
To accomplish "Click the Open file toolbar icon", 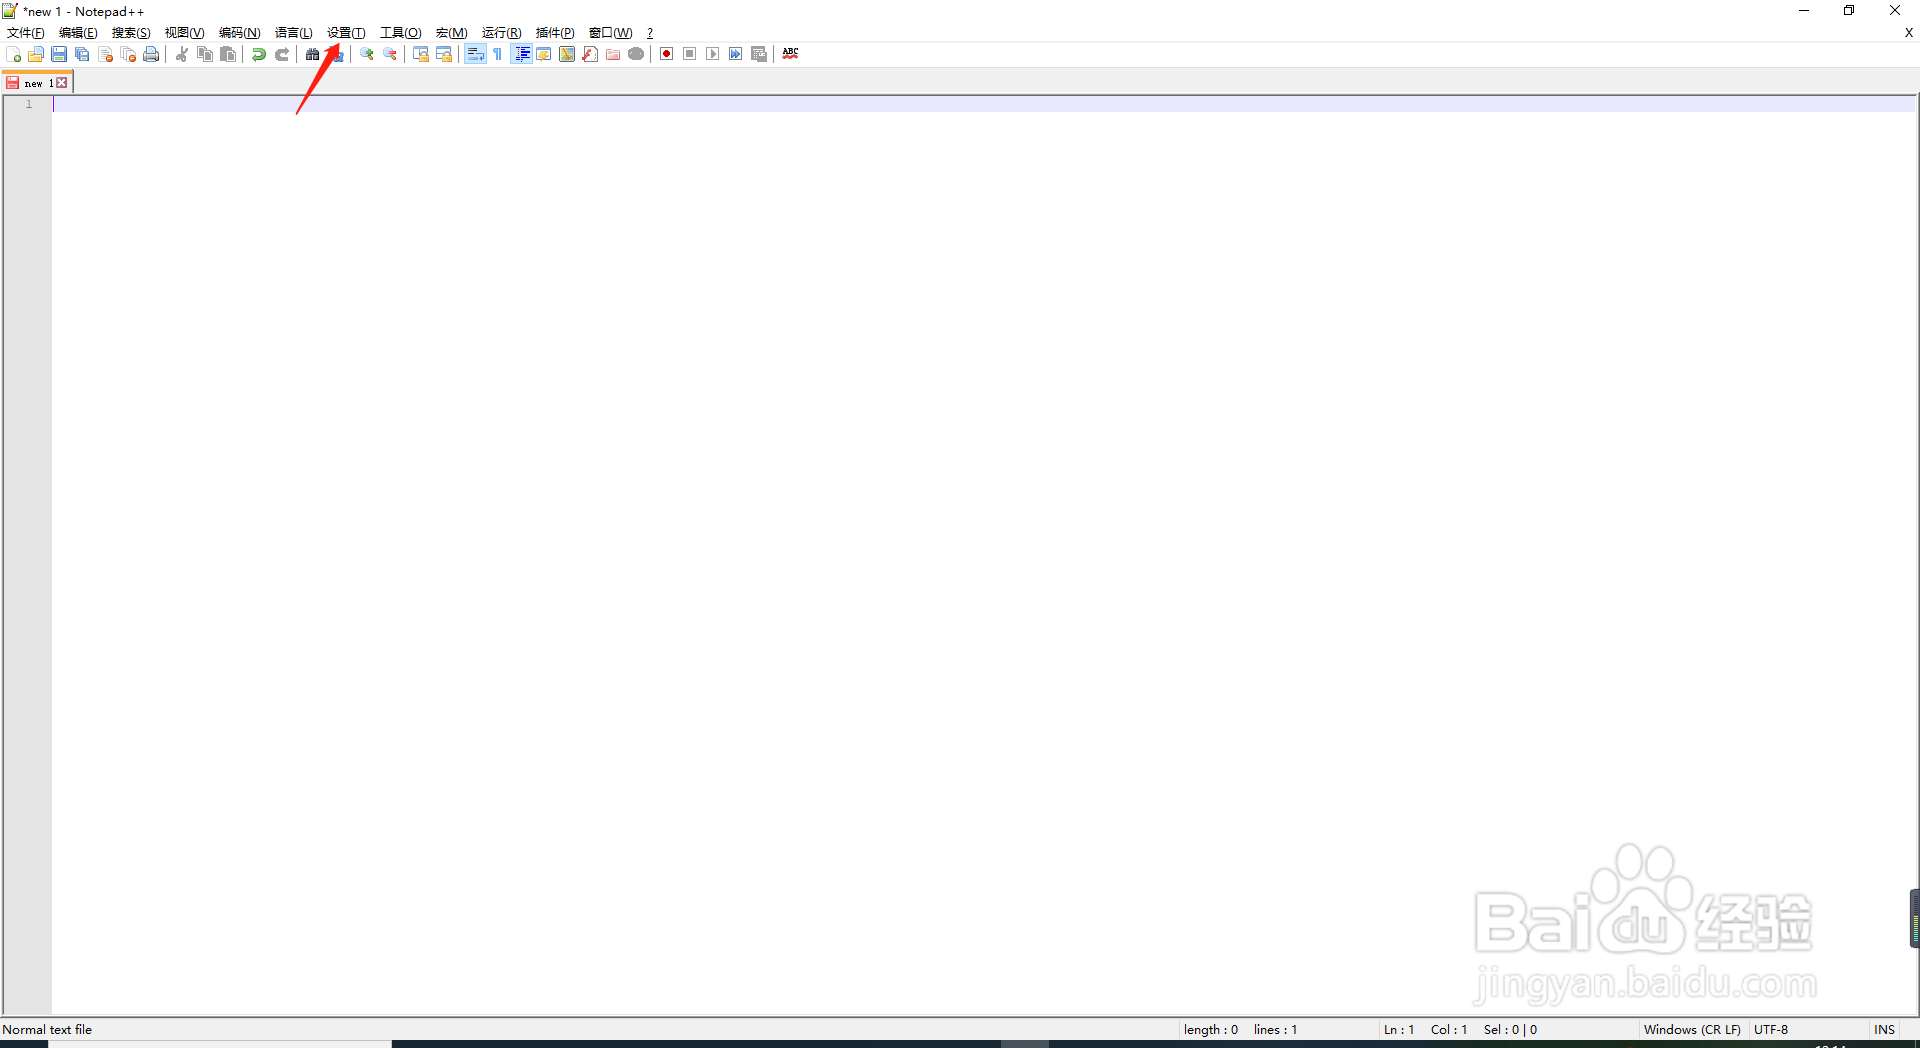I will point(36,54).
